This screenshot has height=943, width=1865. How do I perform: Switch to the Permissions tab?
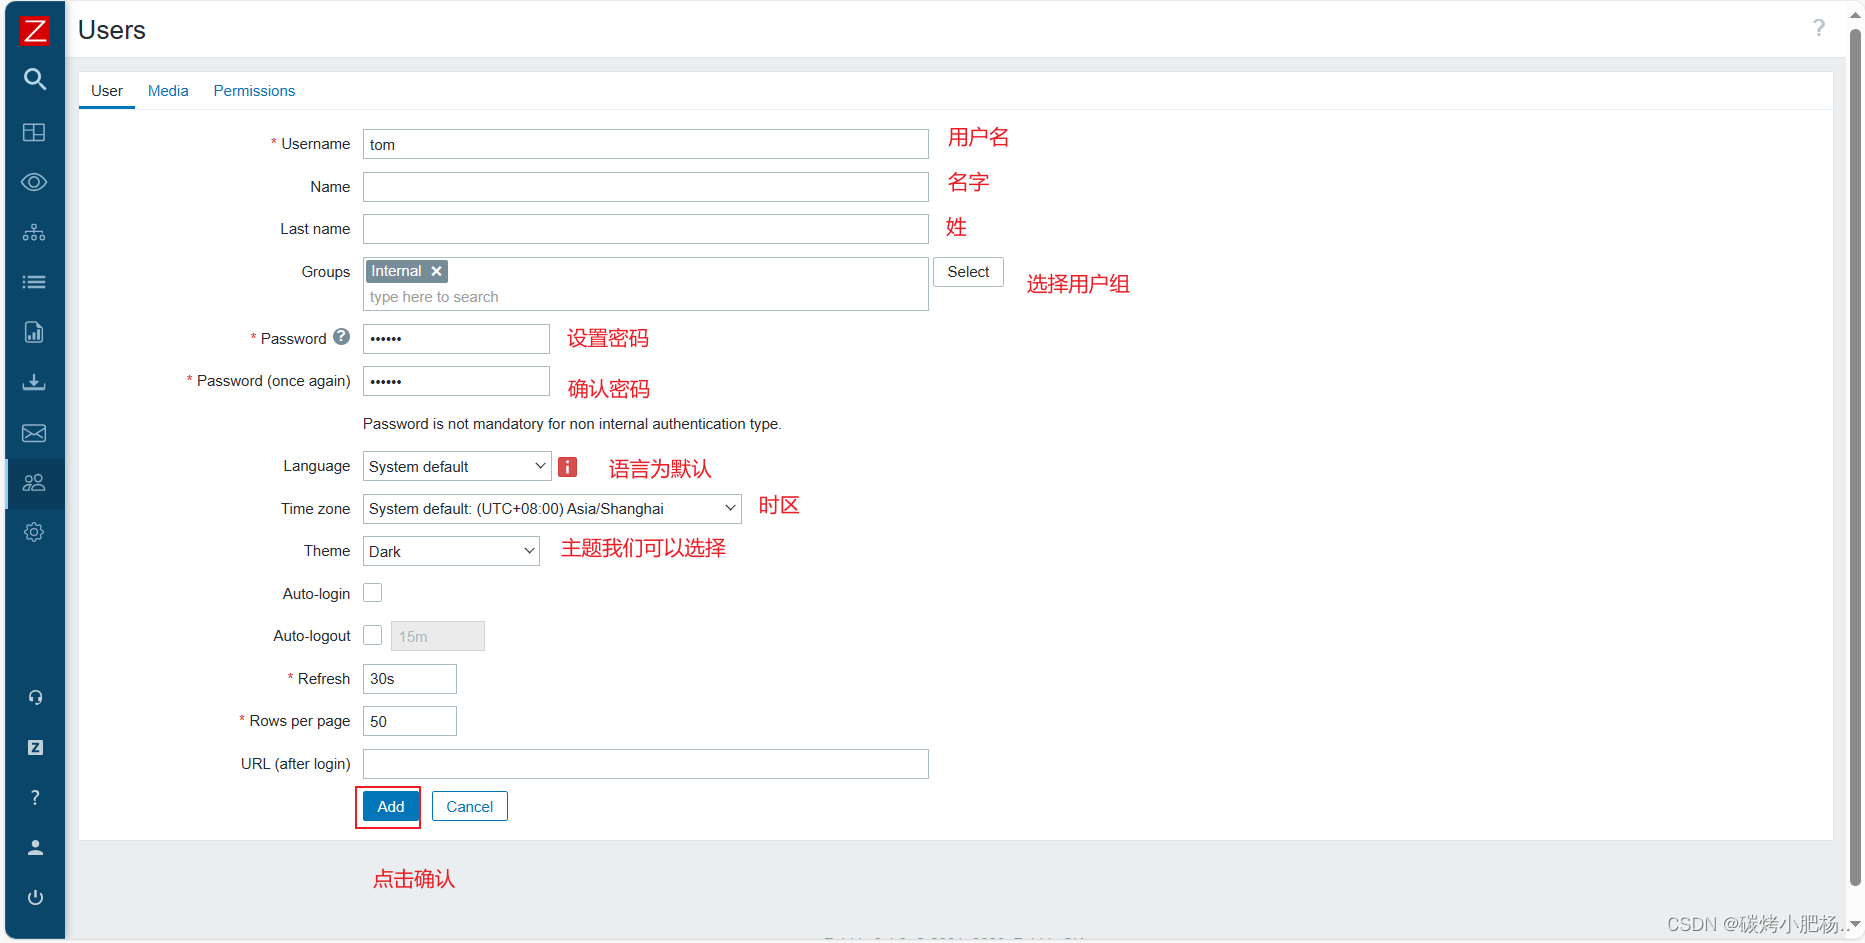pos(254,91)
